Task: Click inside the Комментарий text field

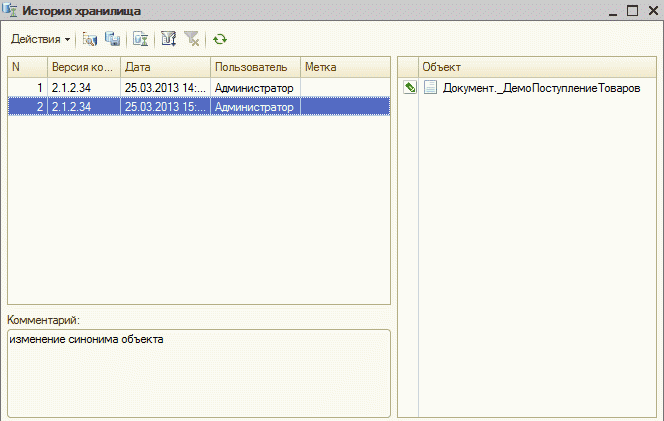Action: click(198, 372)
